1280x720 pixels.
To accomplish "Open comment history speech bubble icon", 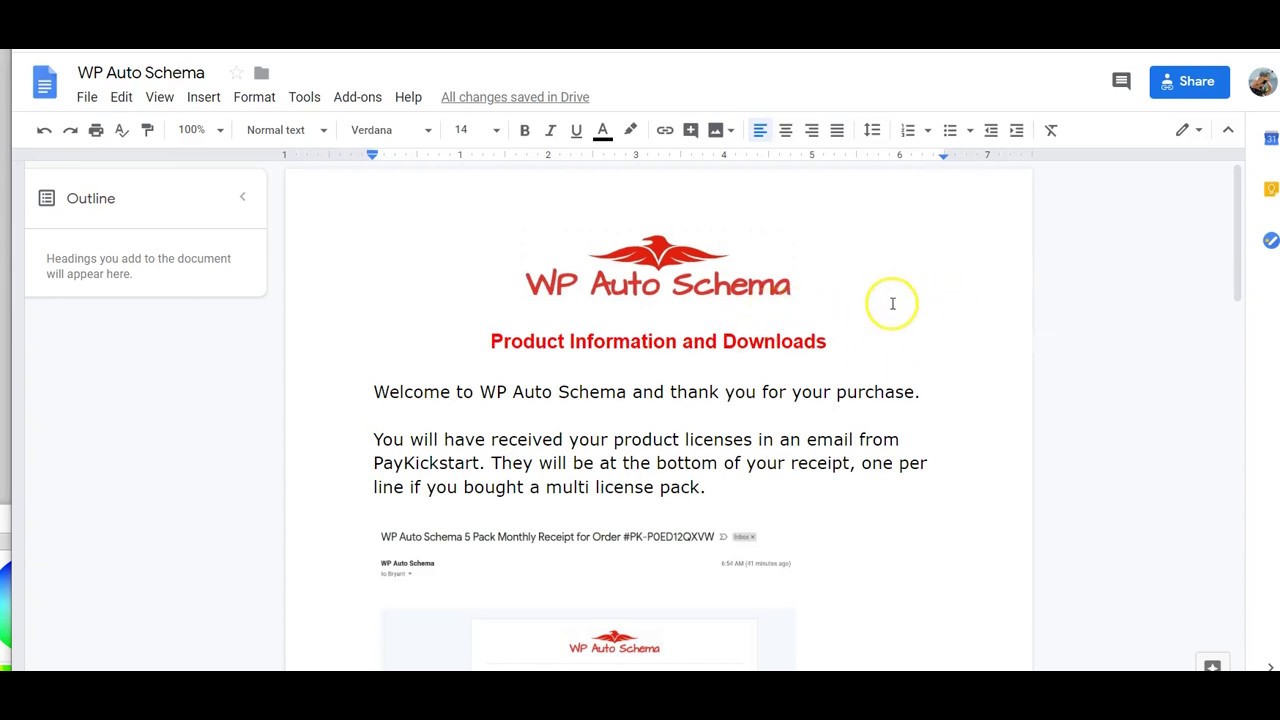I will (1121, 81).
